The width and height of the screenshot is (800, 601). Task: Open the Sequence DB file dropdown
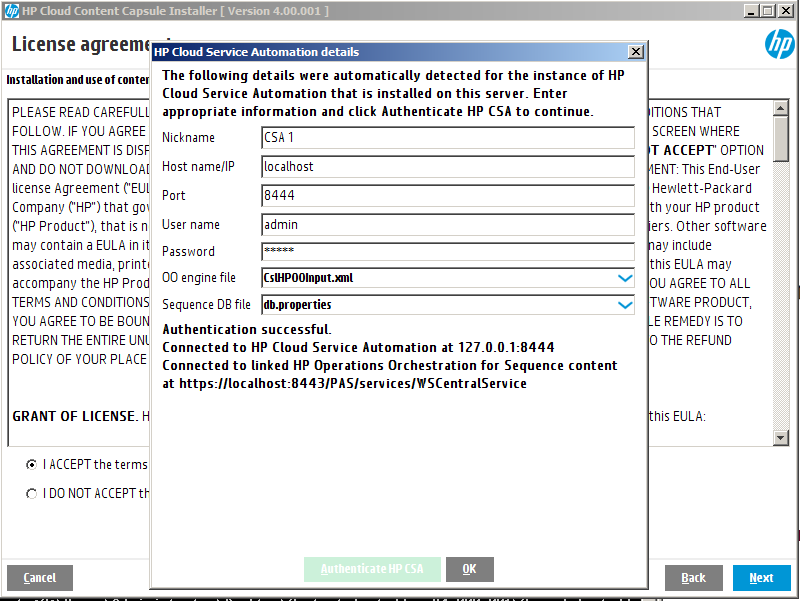625,305
